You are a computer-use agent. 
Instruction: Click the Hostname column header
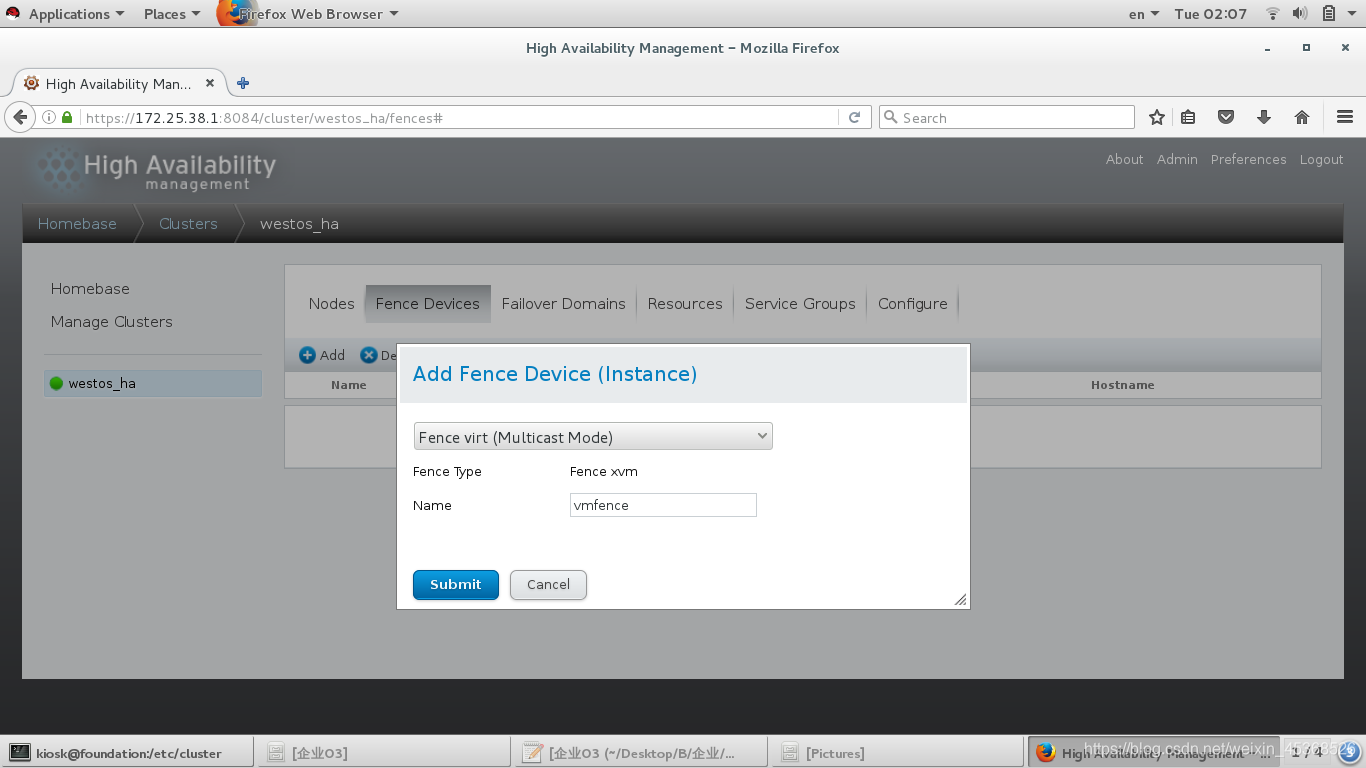pos(1122,385)
